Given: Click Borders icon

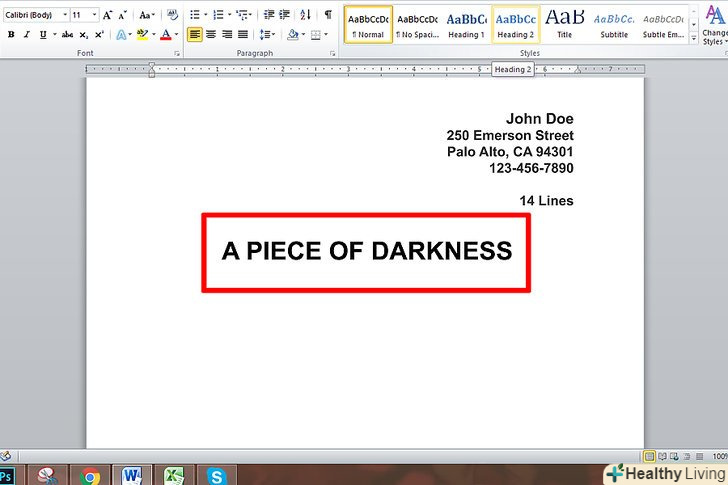Looking at the screenshot, I should 316,34.
